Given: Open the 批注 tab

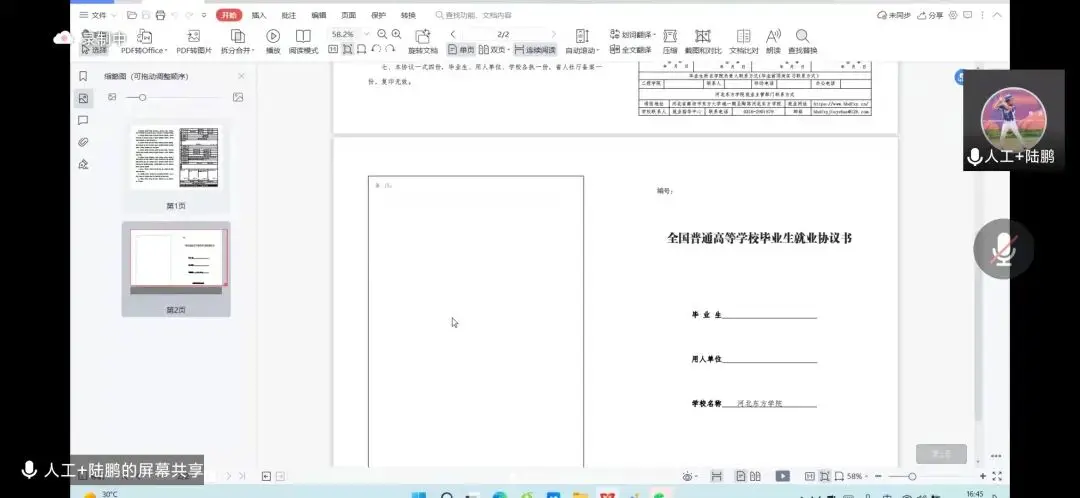Looking at the screenshot, I should [x=289, y=14].
